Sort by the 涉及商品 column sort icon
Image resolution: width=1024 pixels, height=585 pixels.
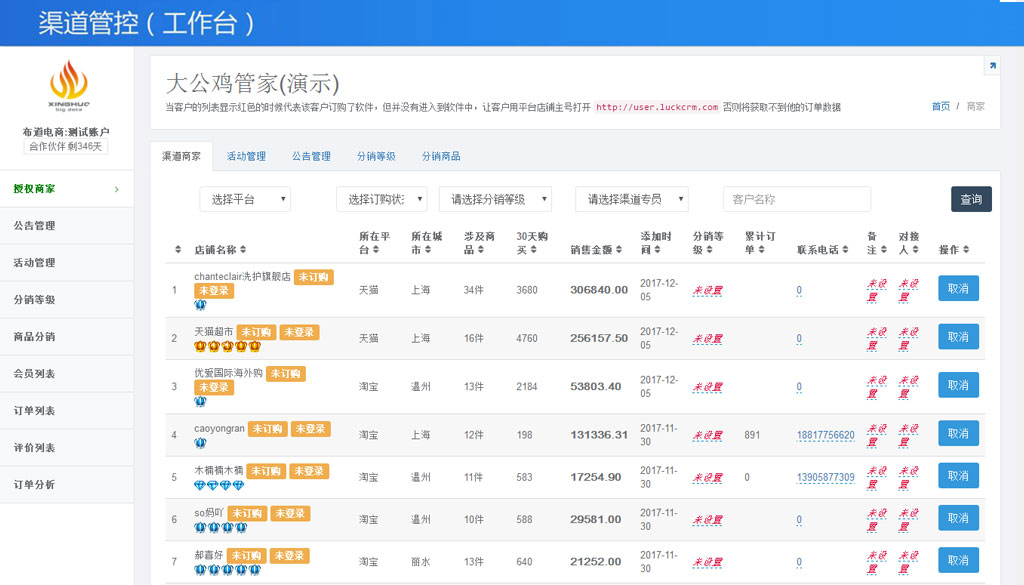point(481,249)
